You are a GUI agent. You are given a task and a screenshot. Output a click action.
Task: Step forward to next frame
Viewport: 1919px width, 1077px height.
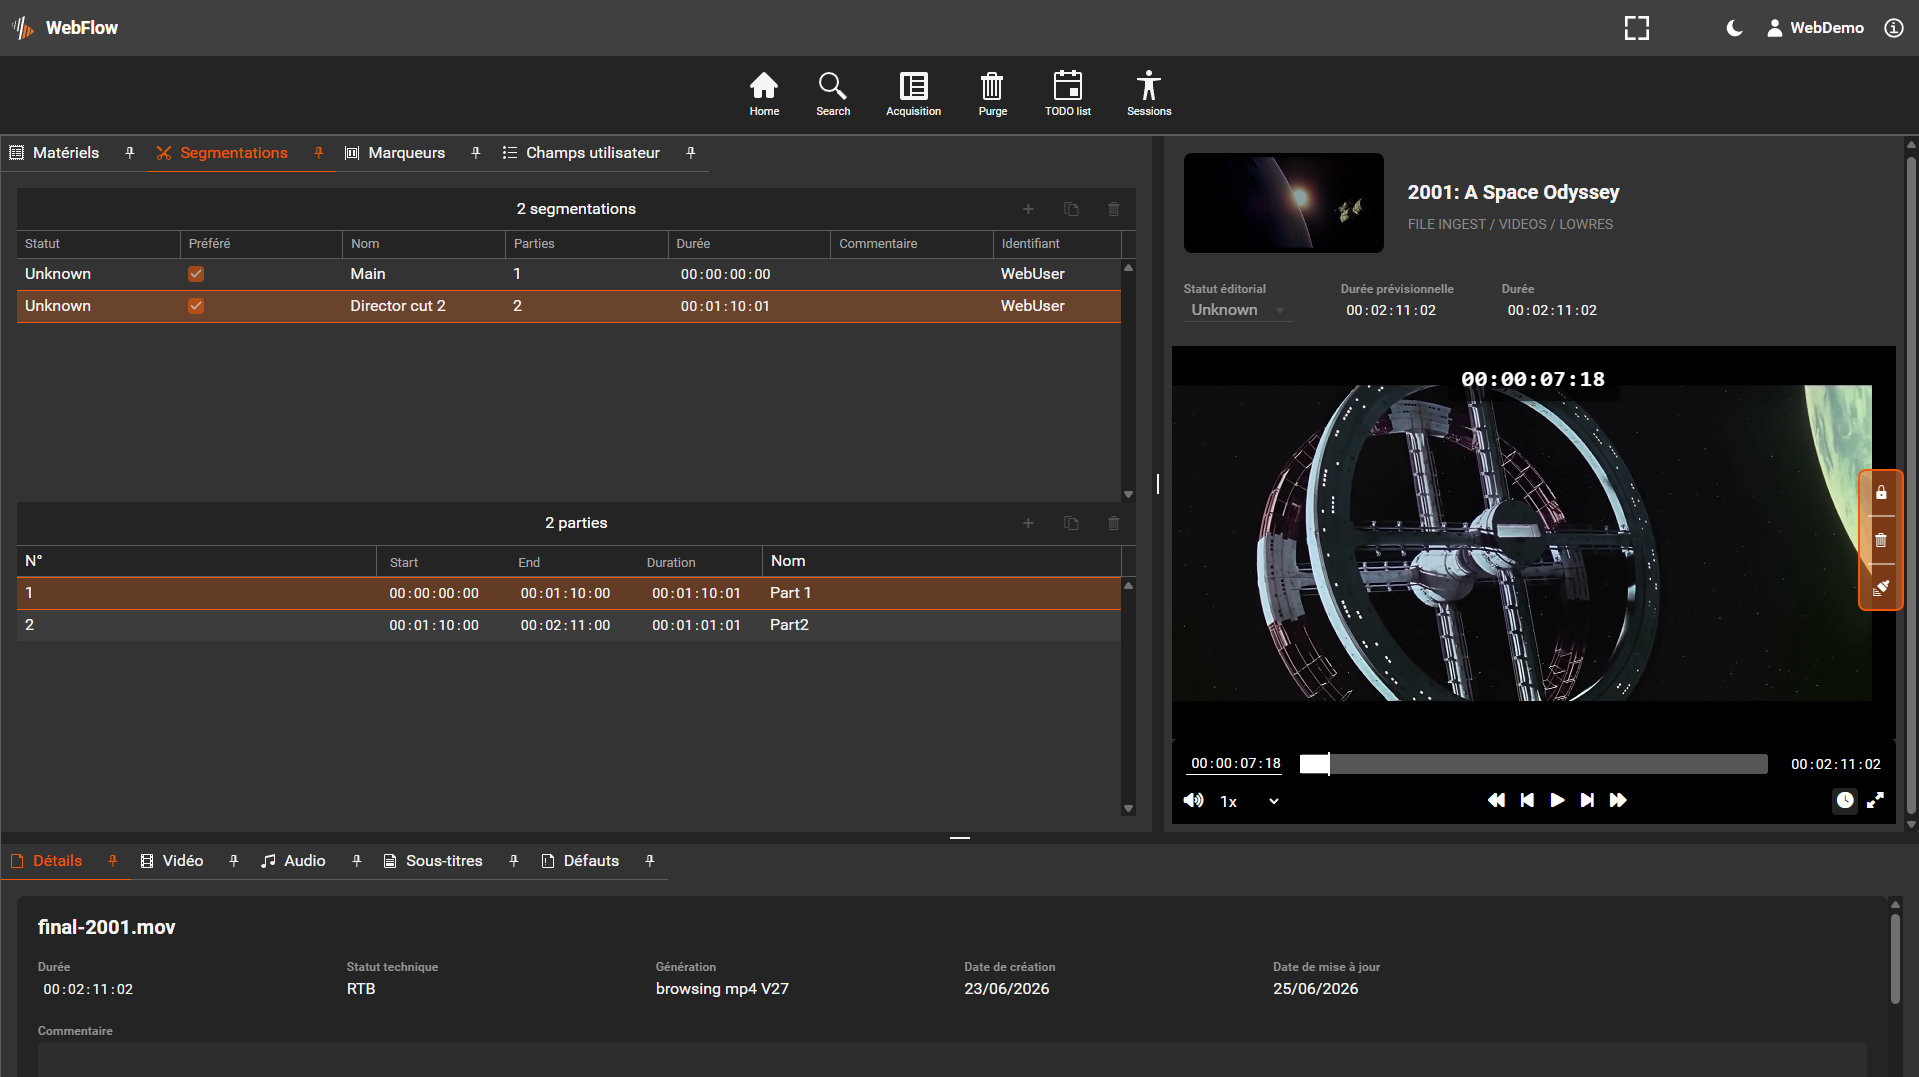[x=1587, y=800]
